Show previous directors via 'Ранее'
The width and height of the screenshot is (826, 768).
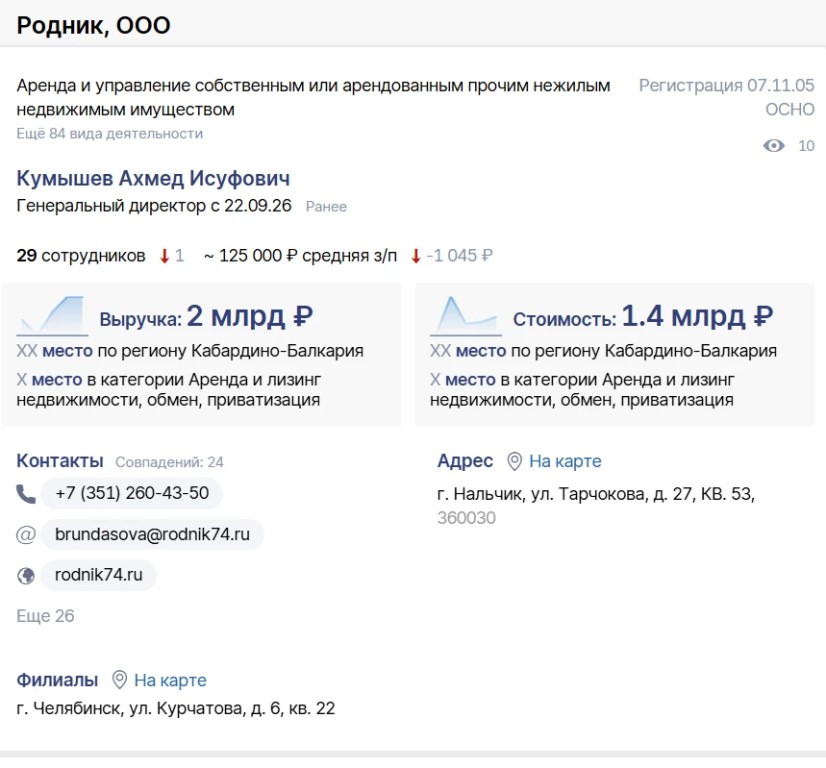[x=326, y=206]
